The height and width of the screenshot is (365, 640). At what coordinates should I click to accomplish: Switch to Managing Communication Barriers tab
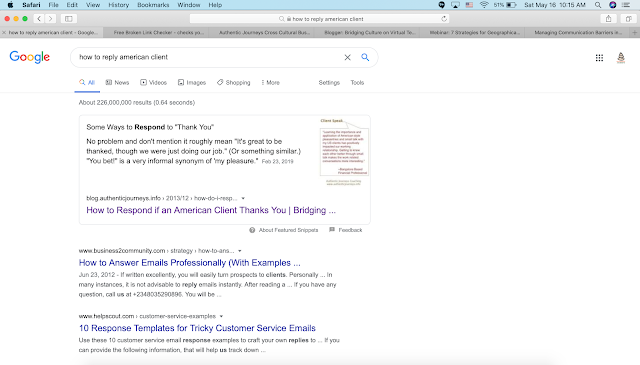[x=578, y=33]
